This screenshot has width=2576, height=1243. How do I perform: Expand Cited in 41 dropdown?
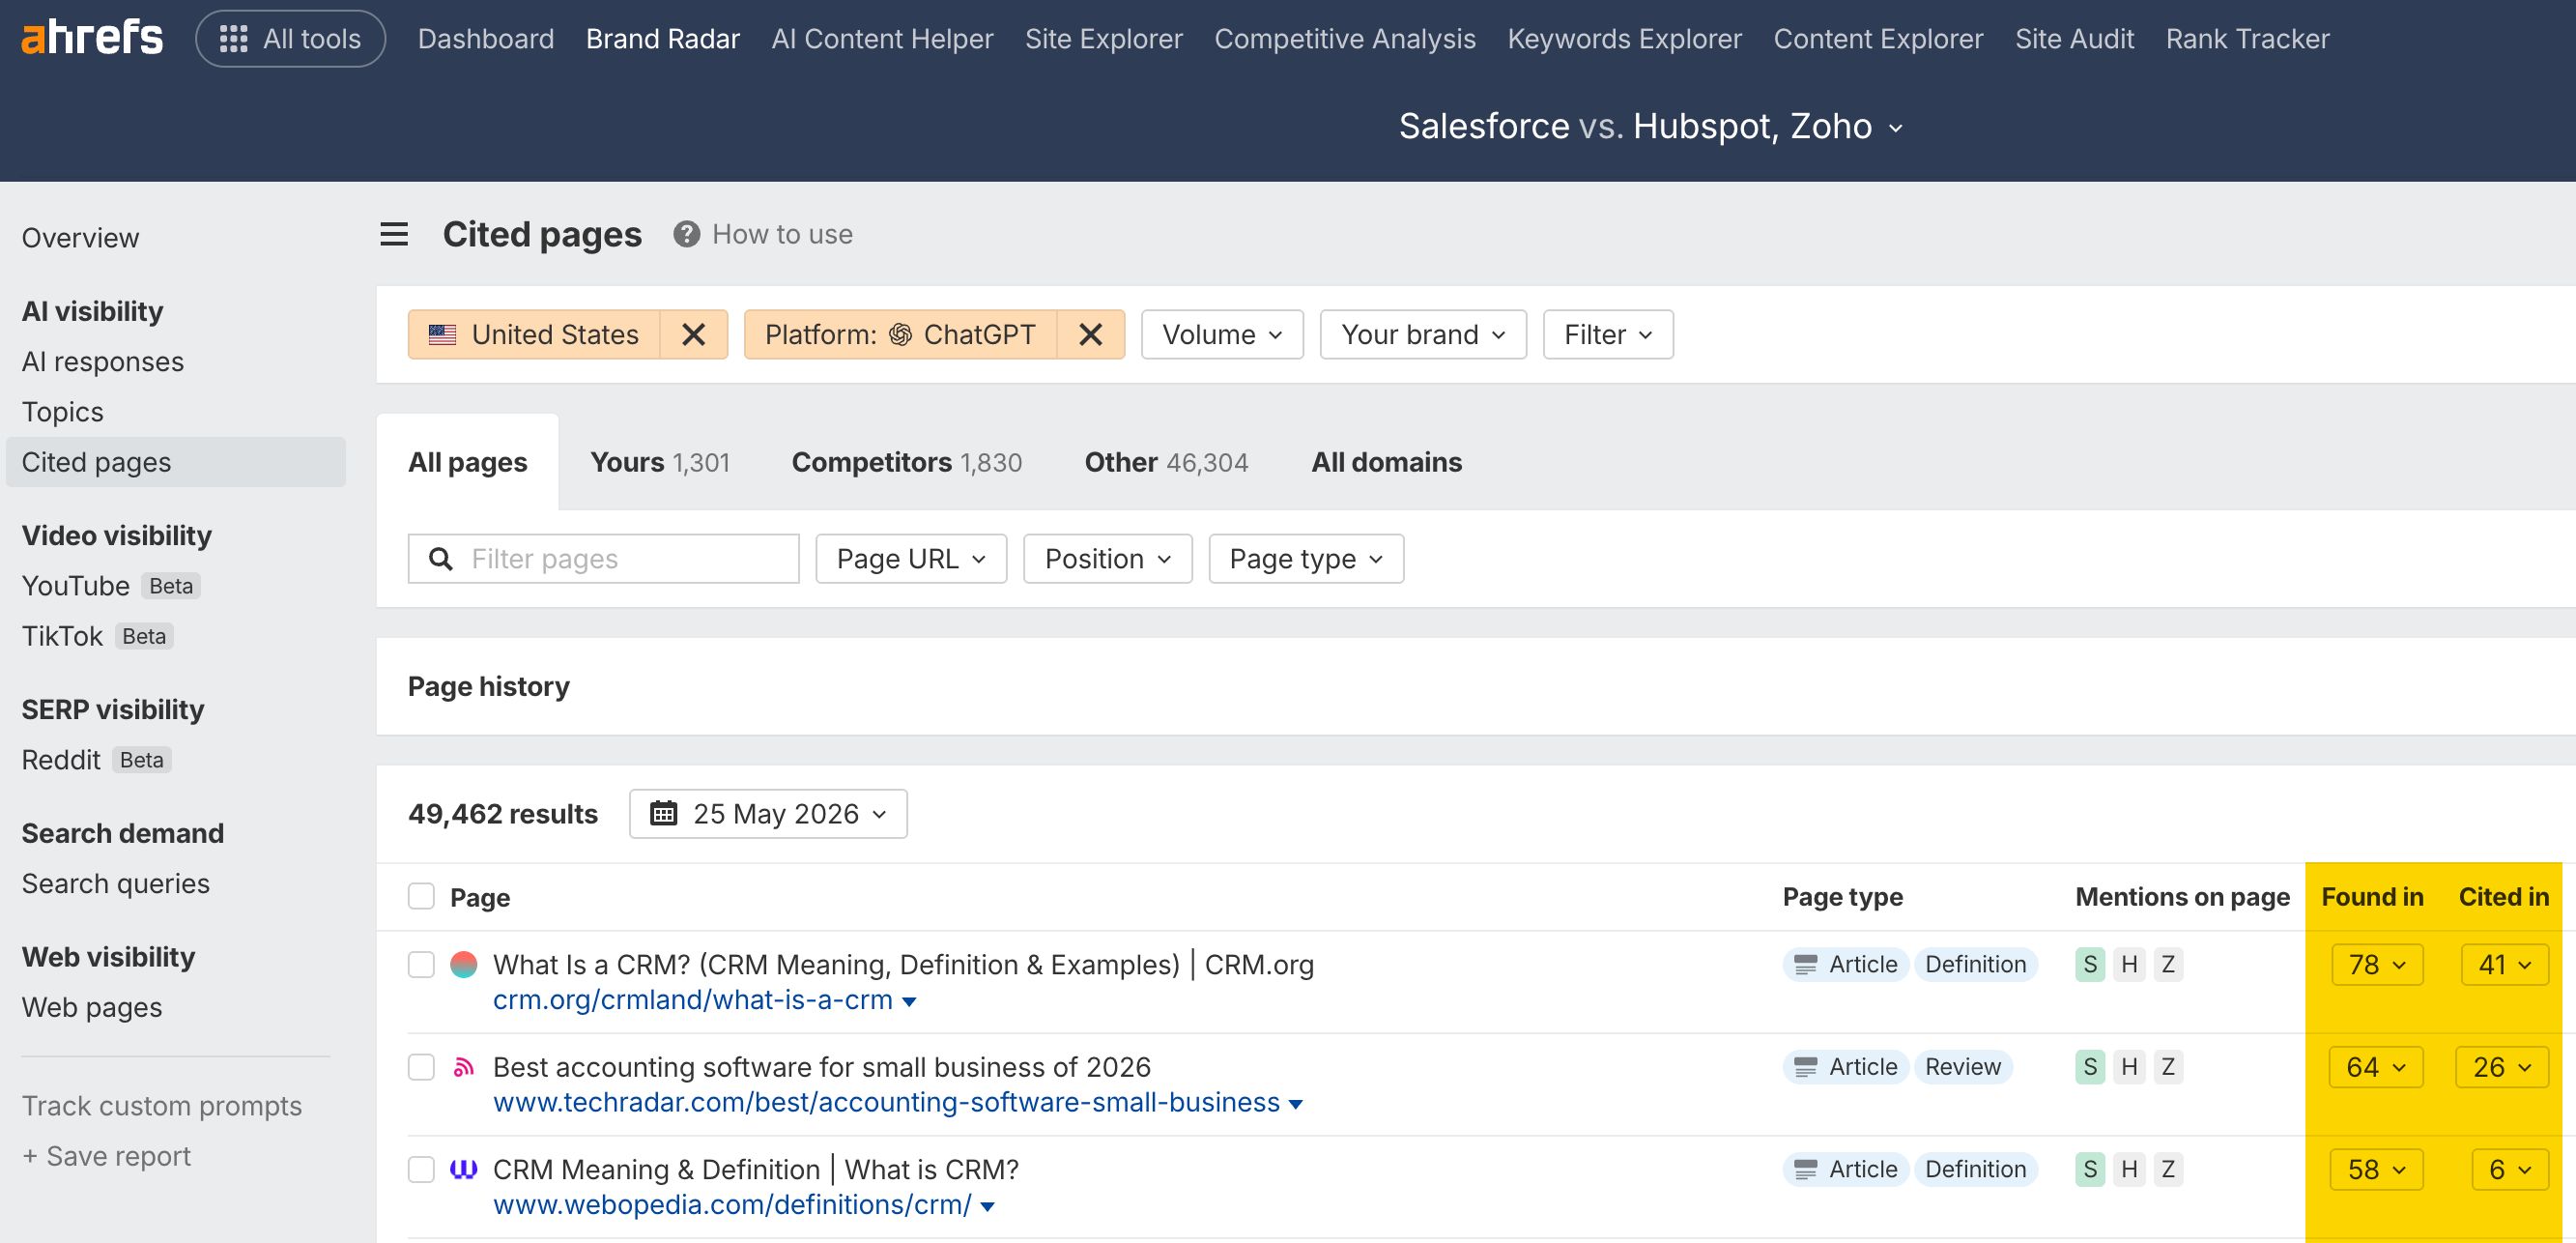[2504, 964]
